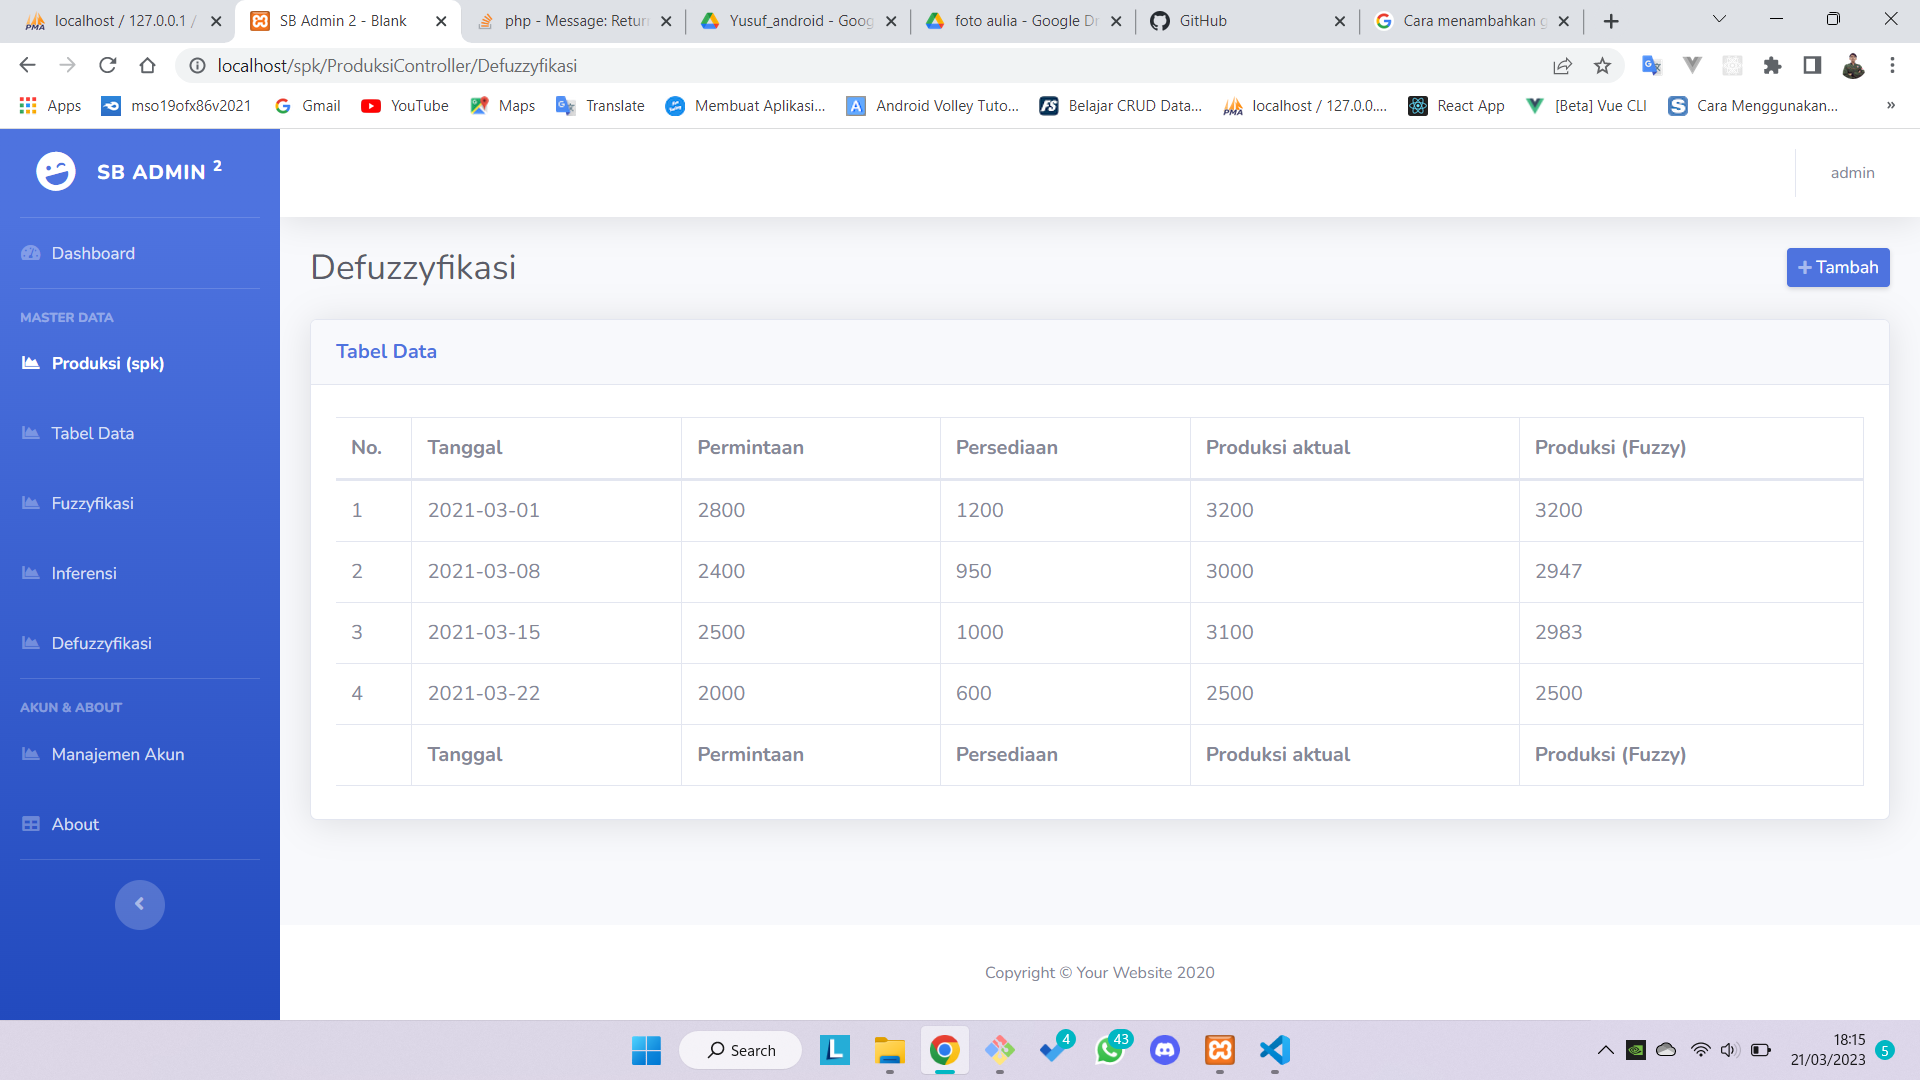Click the Chrome extensions puzzle icon

[x=1773, y=66]
